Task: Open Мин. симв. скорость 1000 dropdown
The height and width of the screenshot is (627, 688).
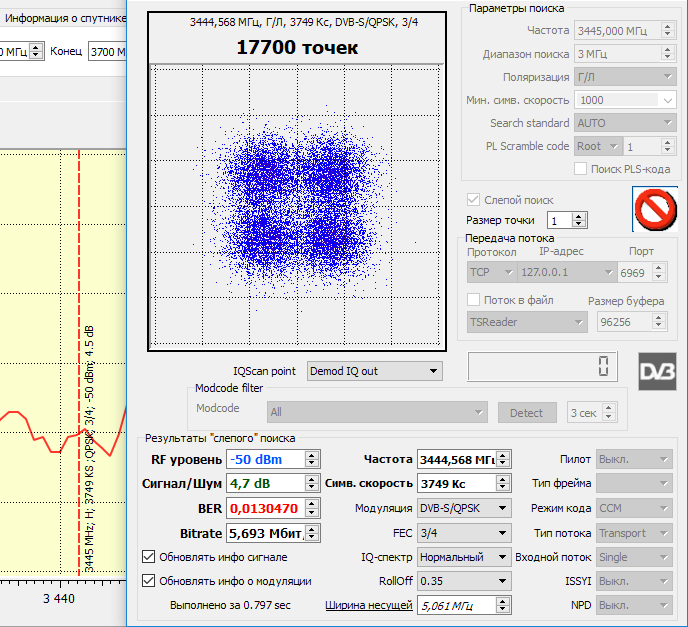Action: (625, 100)
